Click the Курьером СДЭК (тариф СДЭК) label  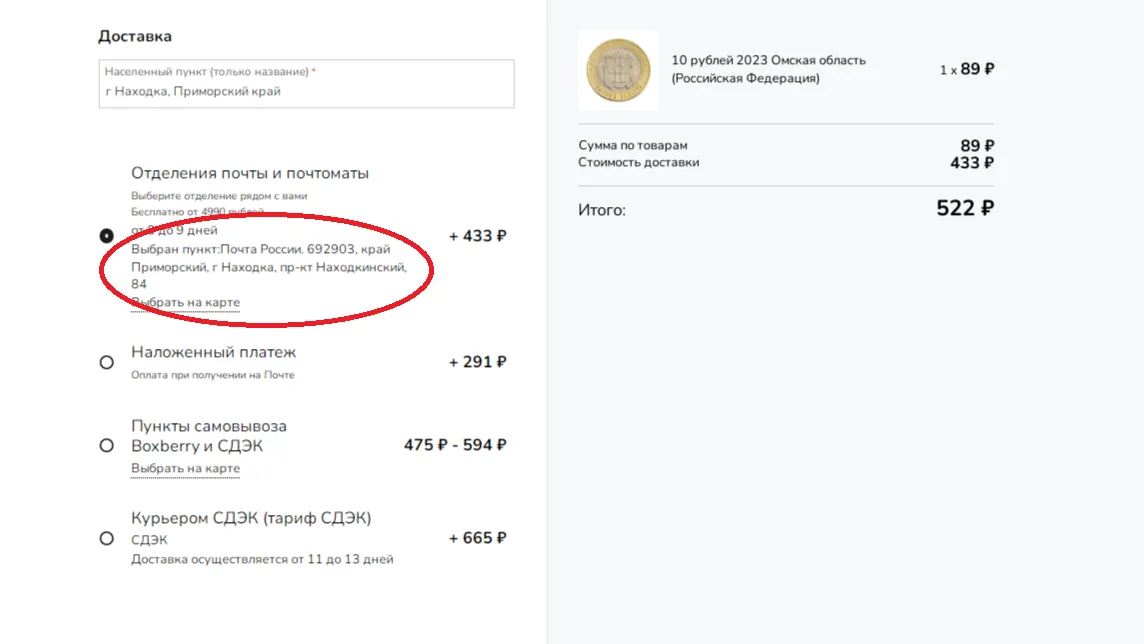pos(251,518)
